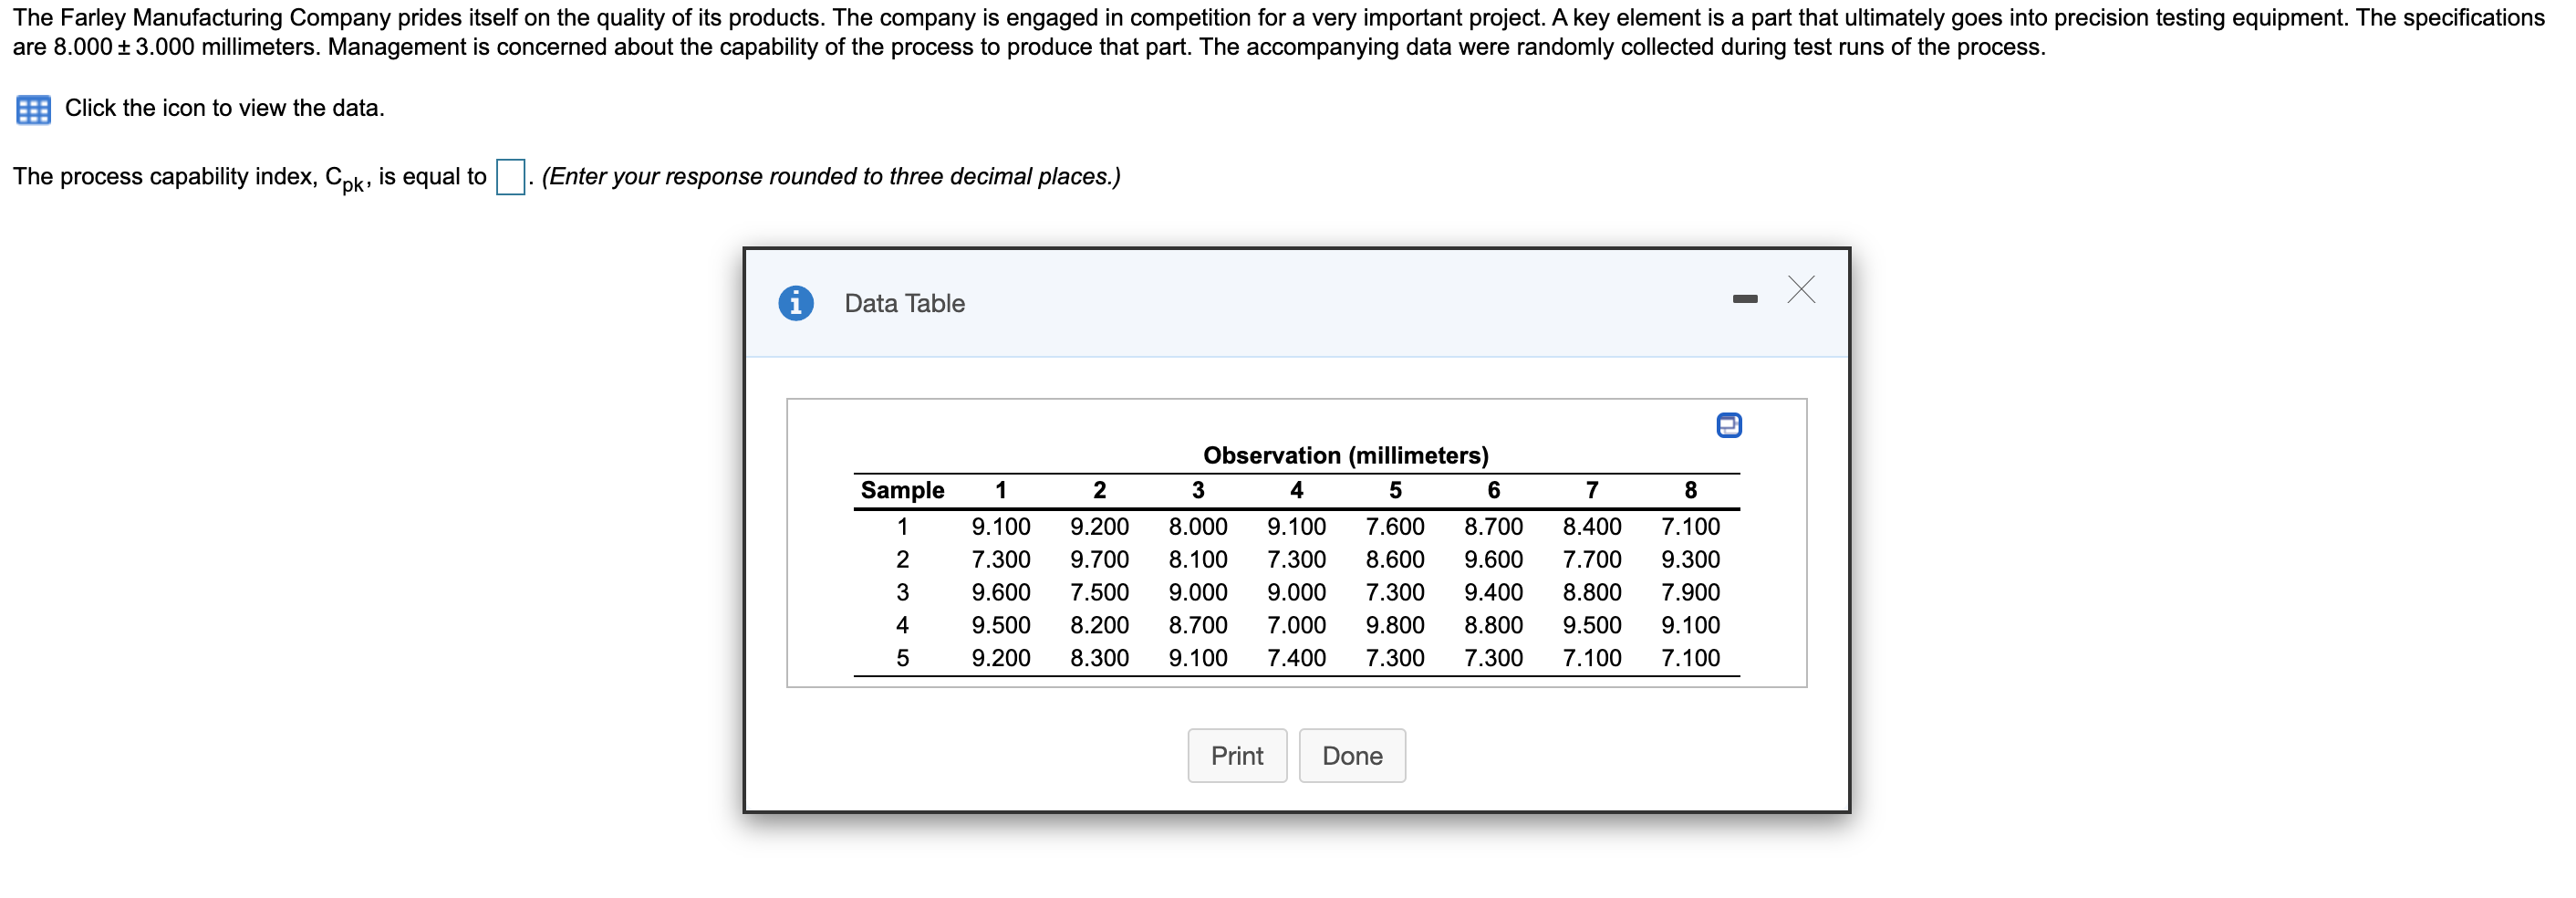
Task: Click the 'Sample' column header
Action: pos(902,490)
